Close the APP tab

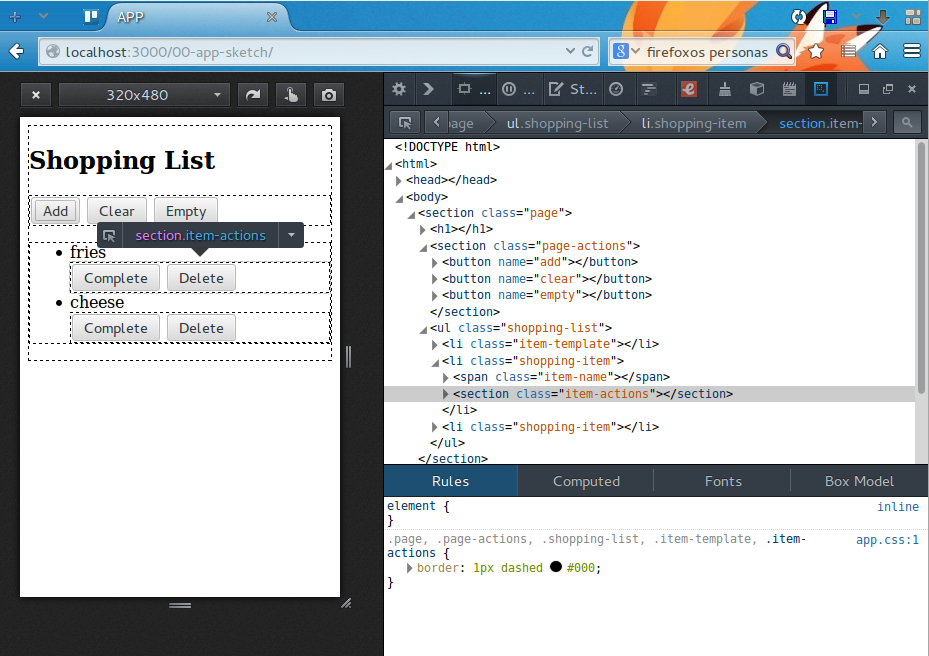[x=272, y=17]
